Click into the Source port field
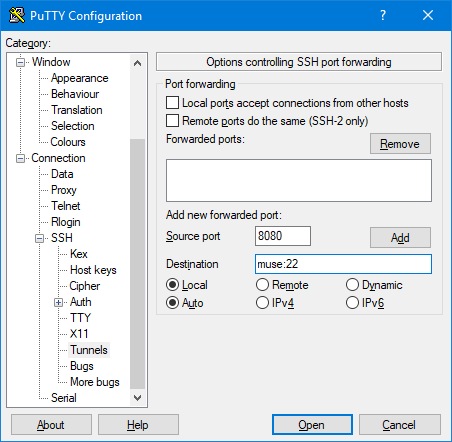Viewport: 452px width, 442px height. tap(283, 236)
